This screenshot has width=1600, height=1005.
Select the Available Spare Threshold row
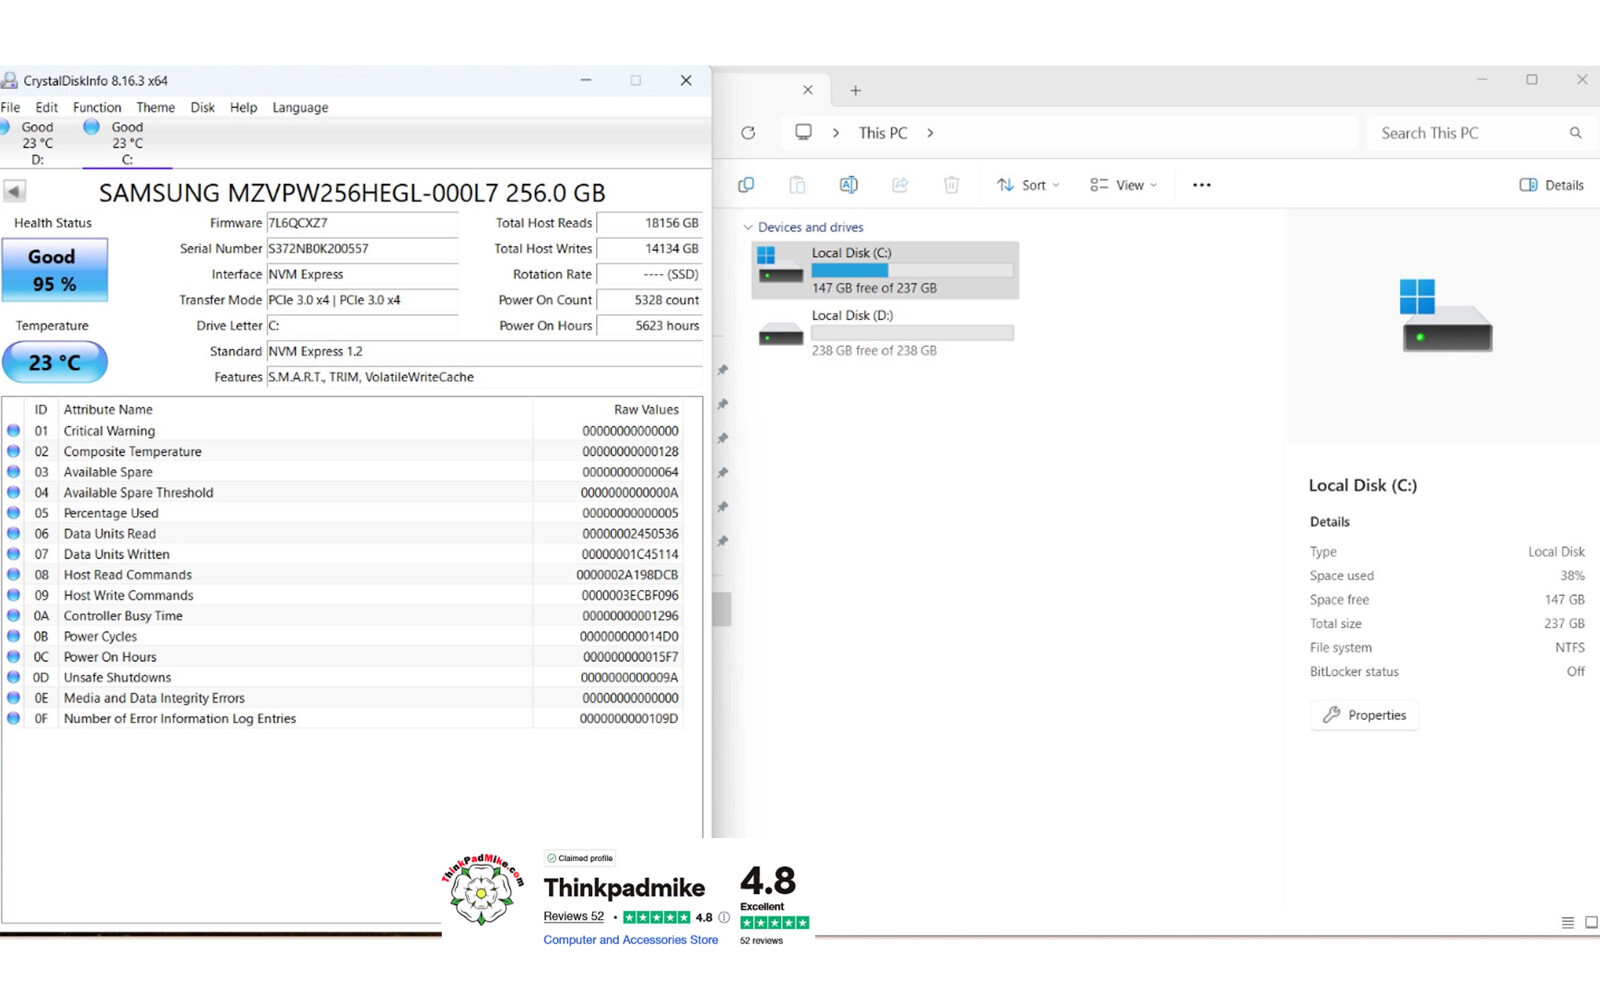coord(343,493)
